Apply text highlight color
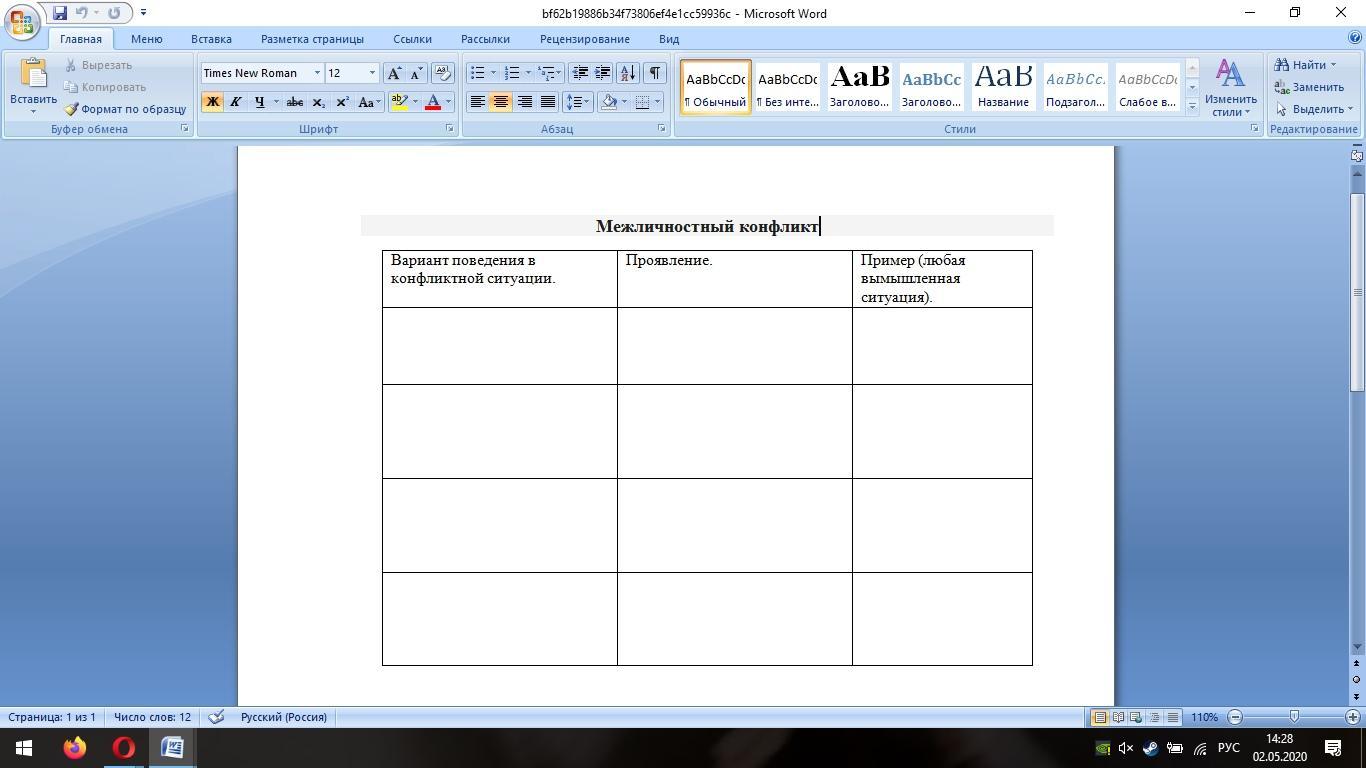1366x768 pixels. coord(399,102)
